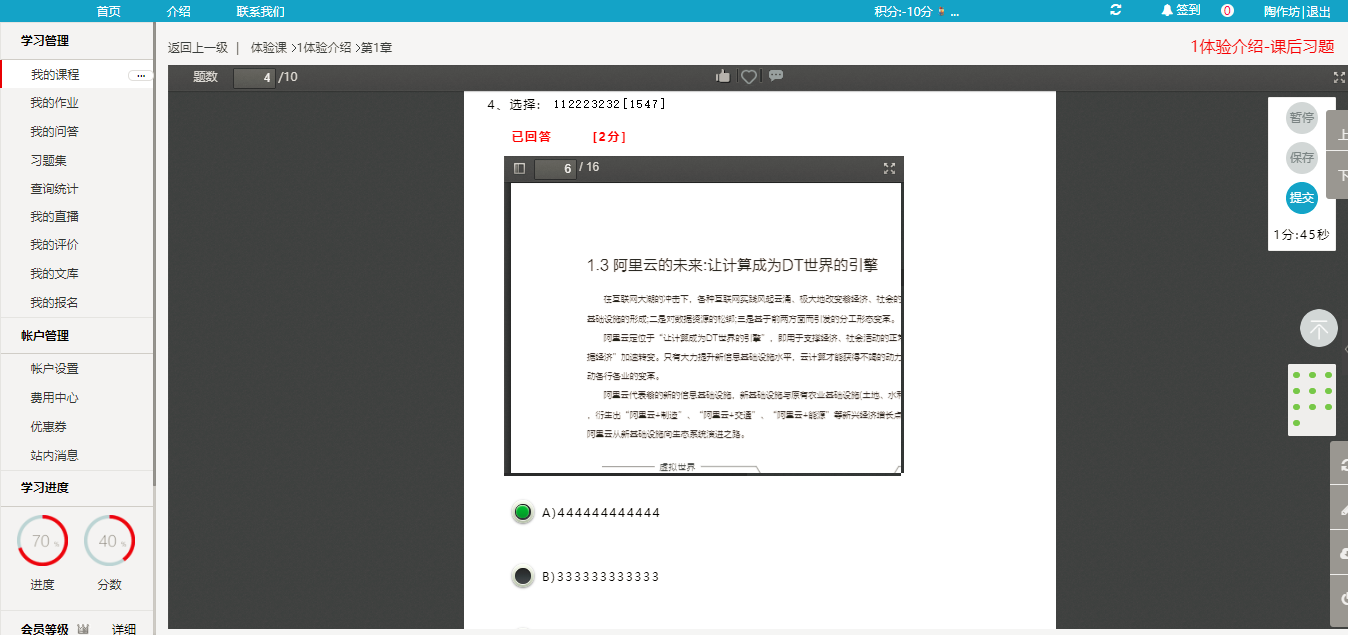Select answer option B radio button
Viewport: 1348px width, 635px height.
pyautogui.click(x=522, y=576)
